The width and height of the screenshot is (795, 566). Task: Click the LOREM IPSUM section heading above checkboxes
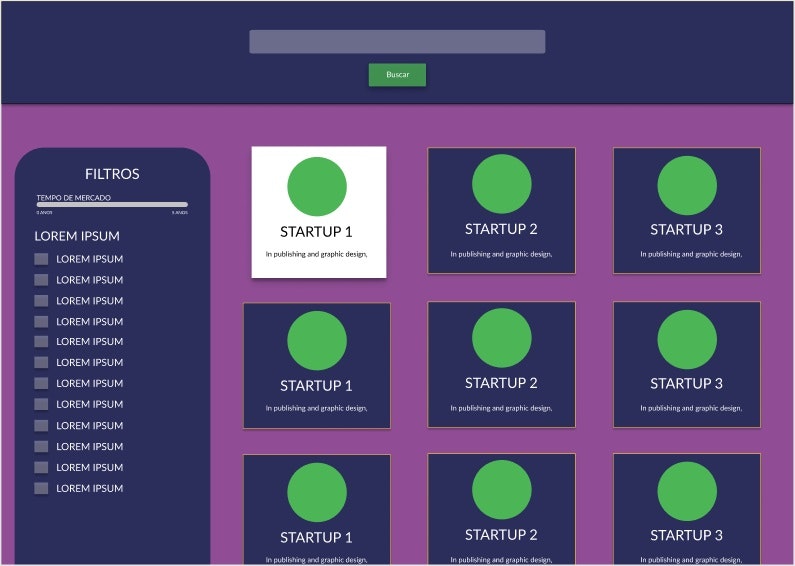pos(77,236)
